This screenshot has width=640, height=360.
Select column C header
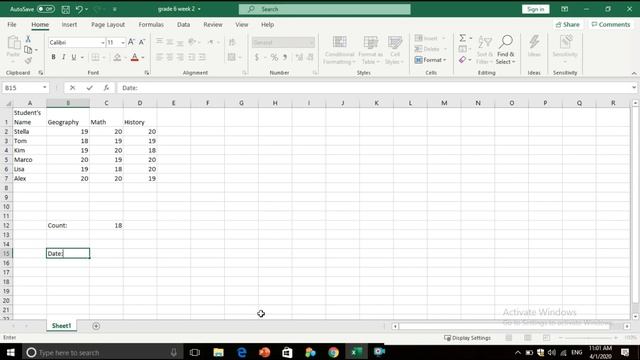[x=106, y=103]
